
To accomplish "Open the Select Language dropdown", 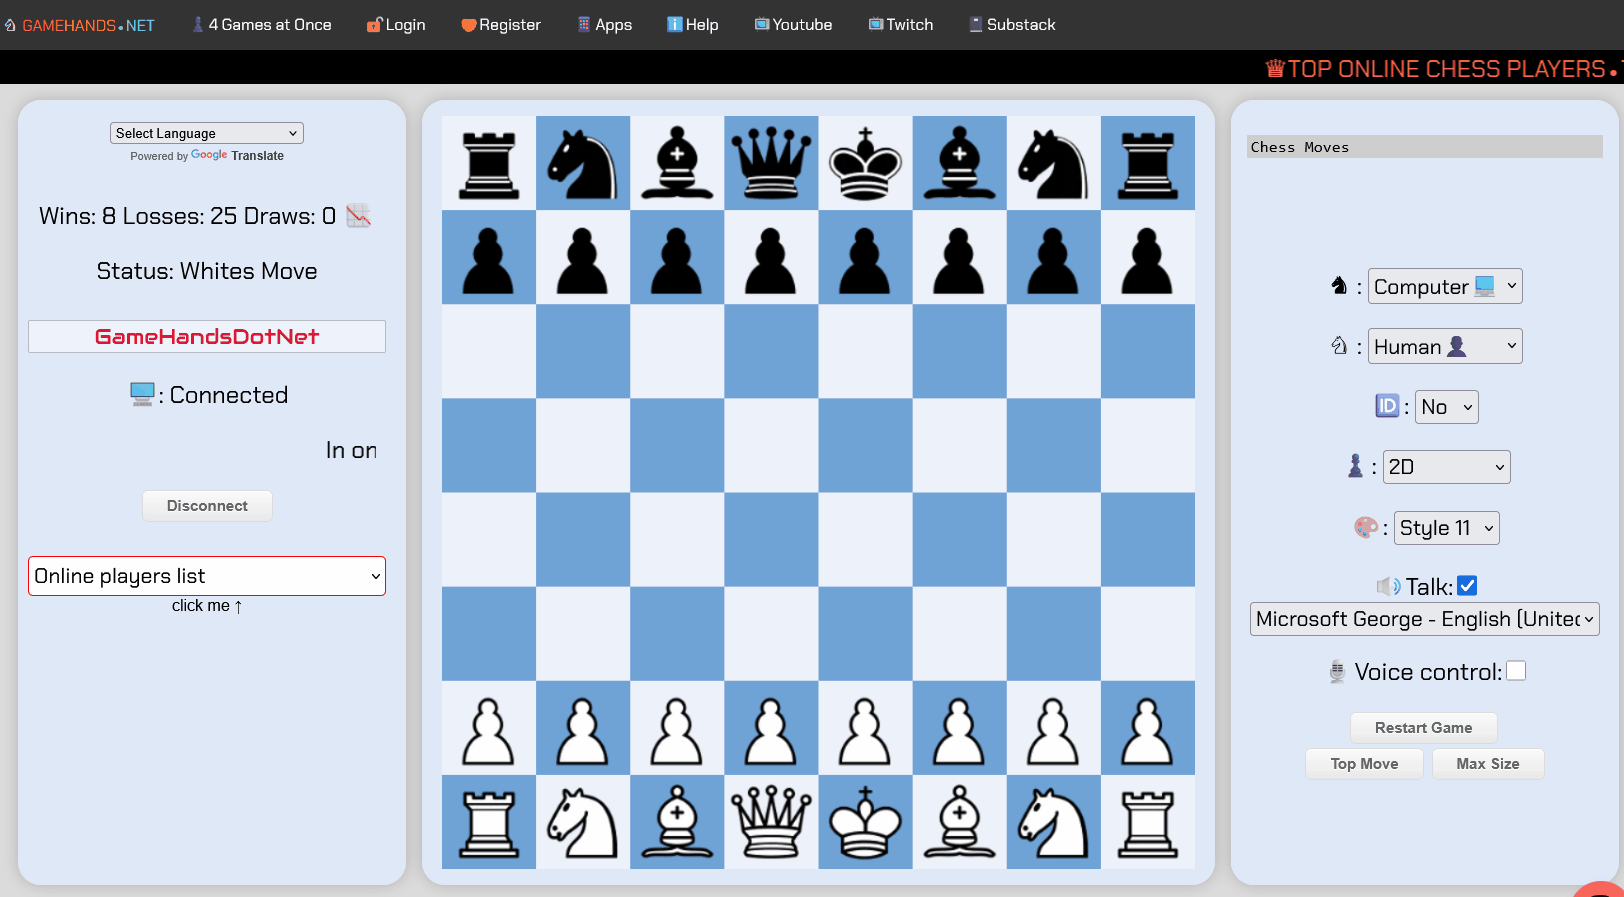I will coord(206,133).
